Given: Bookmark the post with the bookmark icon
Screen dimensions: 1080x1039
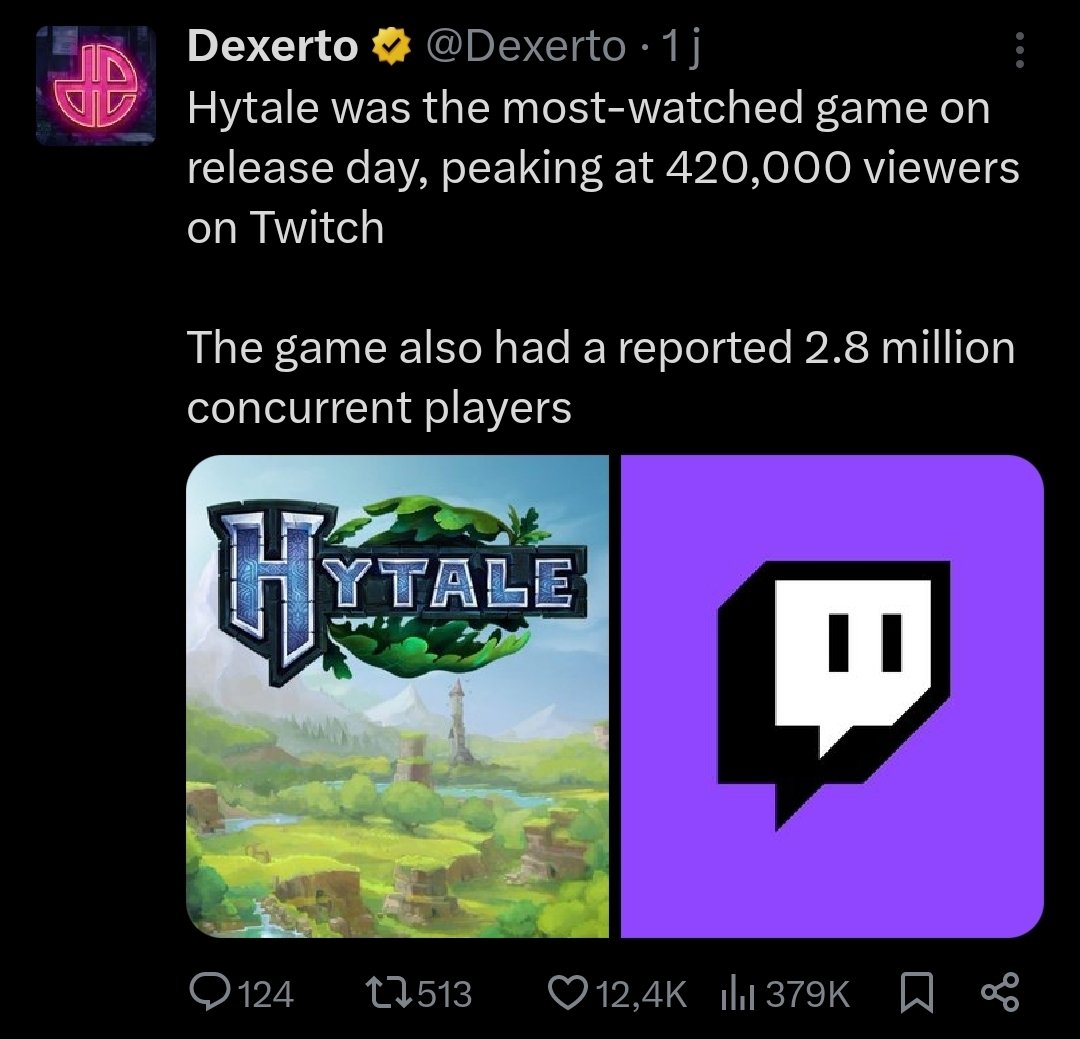Looking at the screenshot, I should click(x=915, y=992).
